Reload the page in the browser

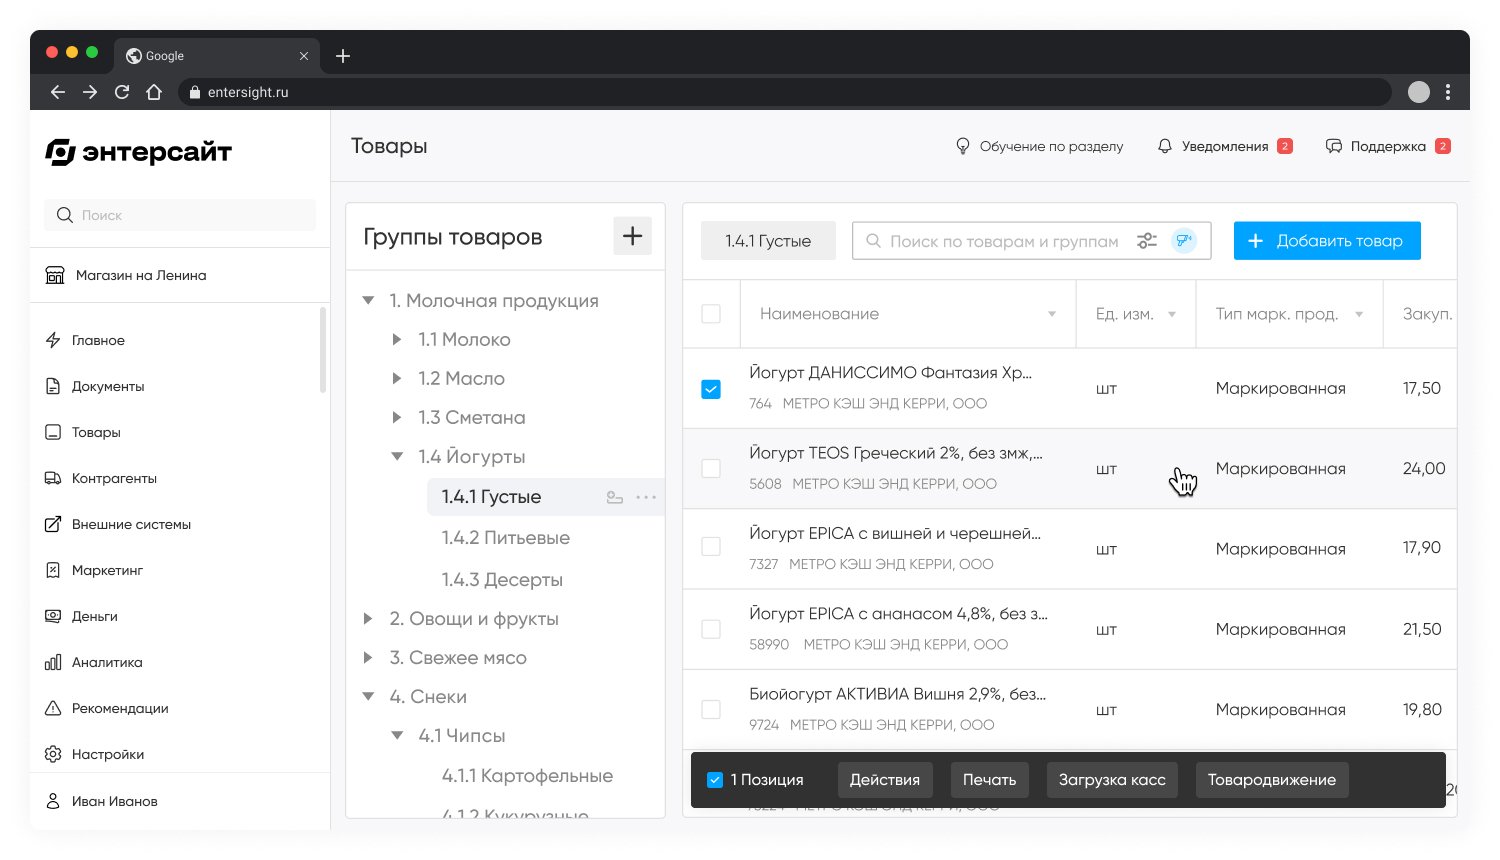[x=122, y=92]
